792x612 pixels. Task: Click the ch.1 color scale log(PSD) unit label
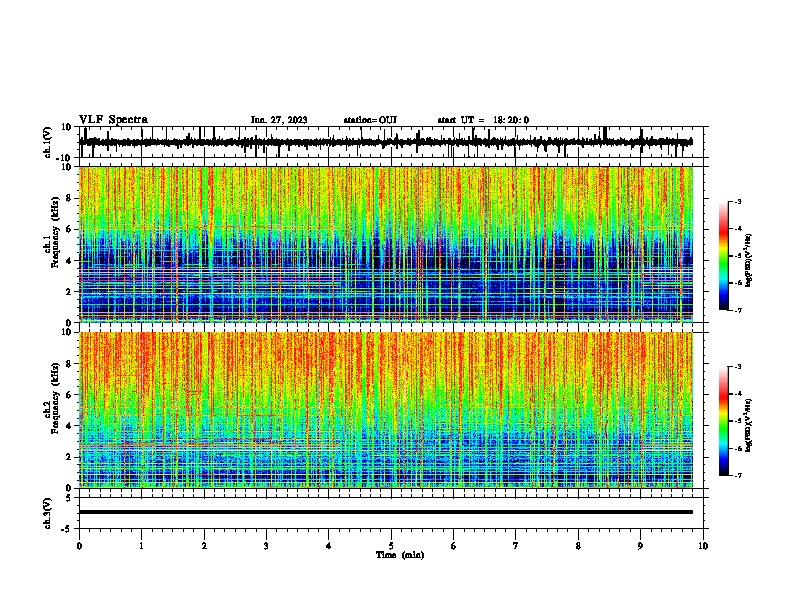(x=748, y=260)
